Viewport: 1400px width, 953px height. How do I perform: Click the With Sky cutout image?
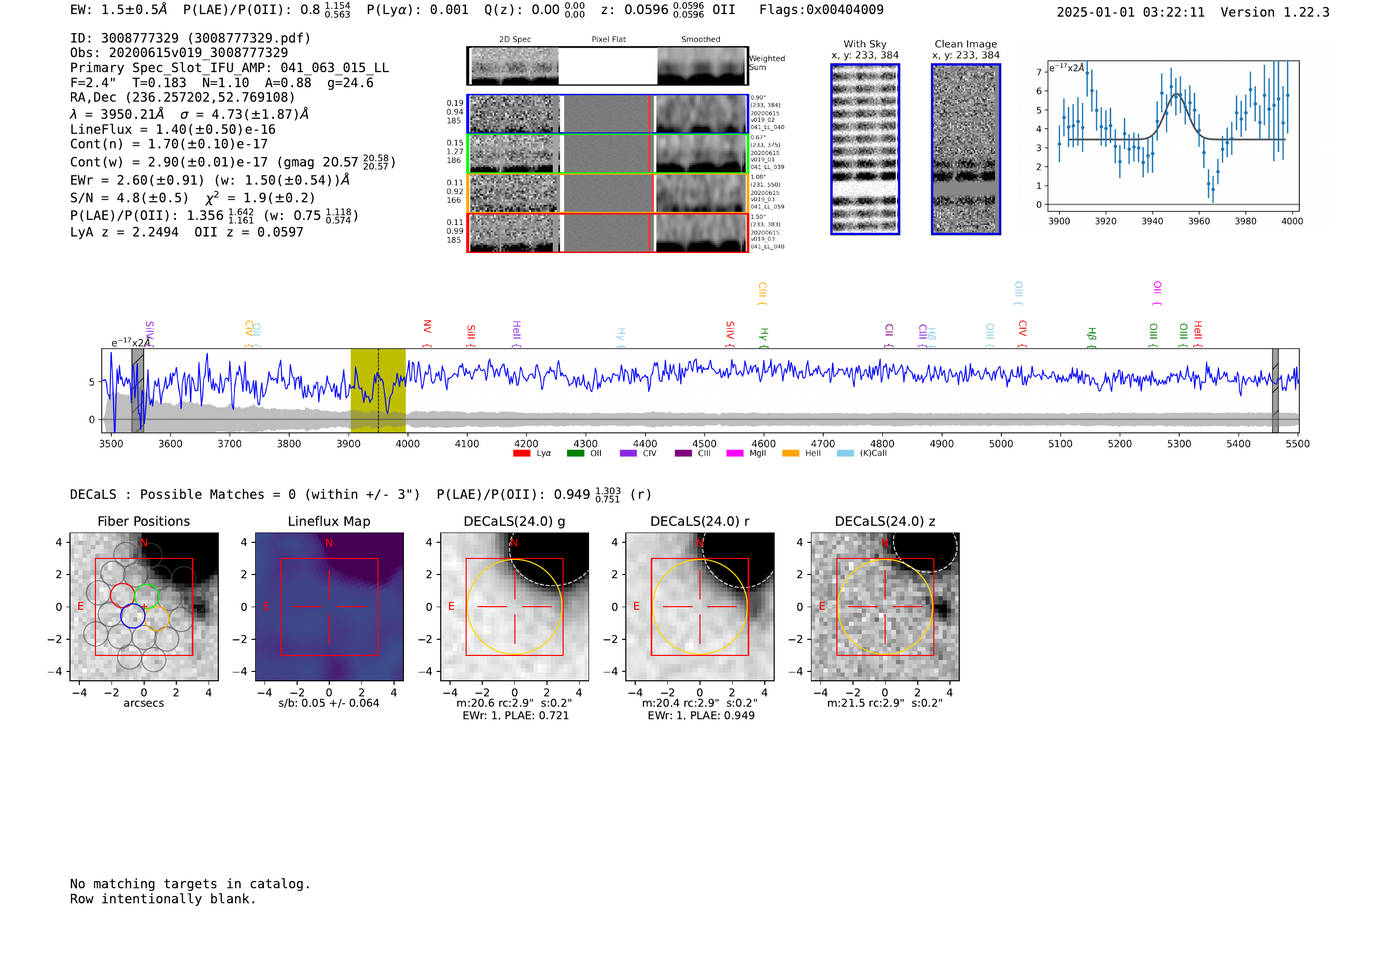point(865,149)
